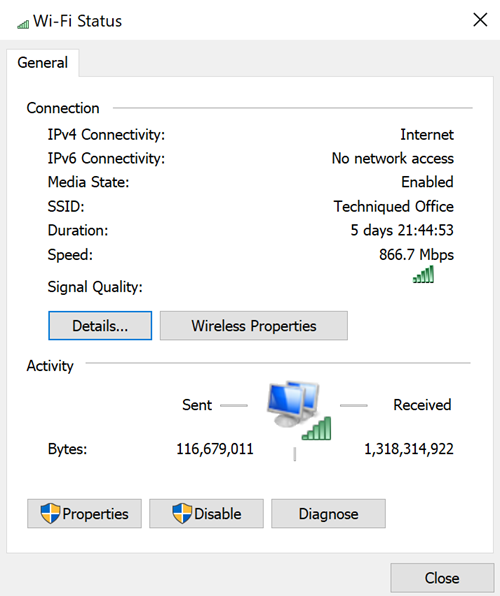The height and width of the screenshot is (596, 500).
Task: Click the shield icon on Properties button
Action: (50, 513)
